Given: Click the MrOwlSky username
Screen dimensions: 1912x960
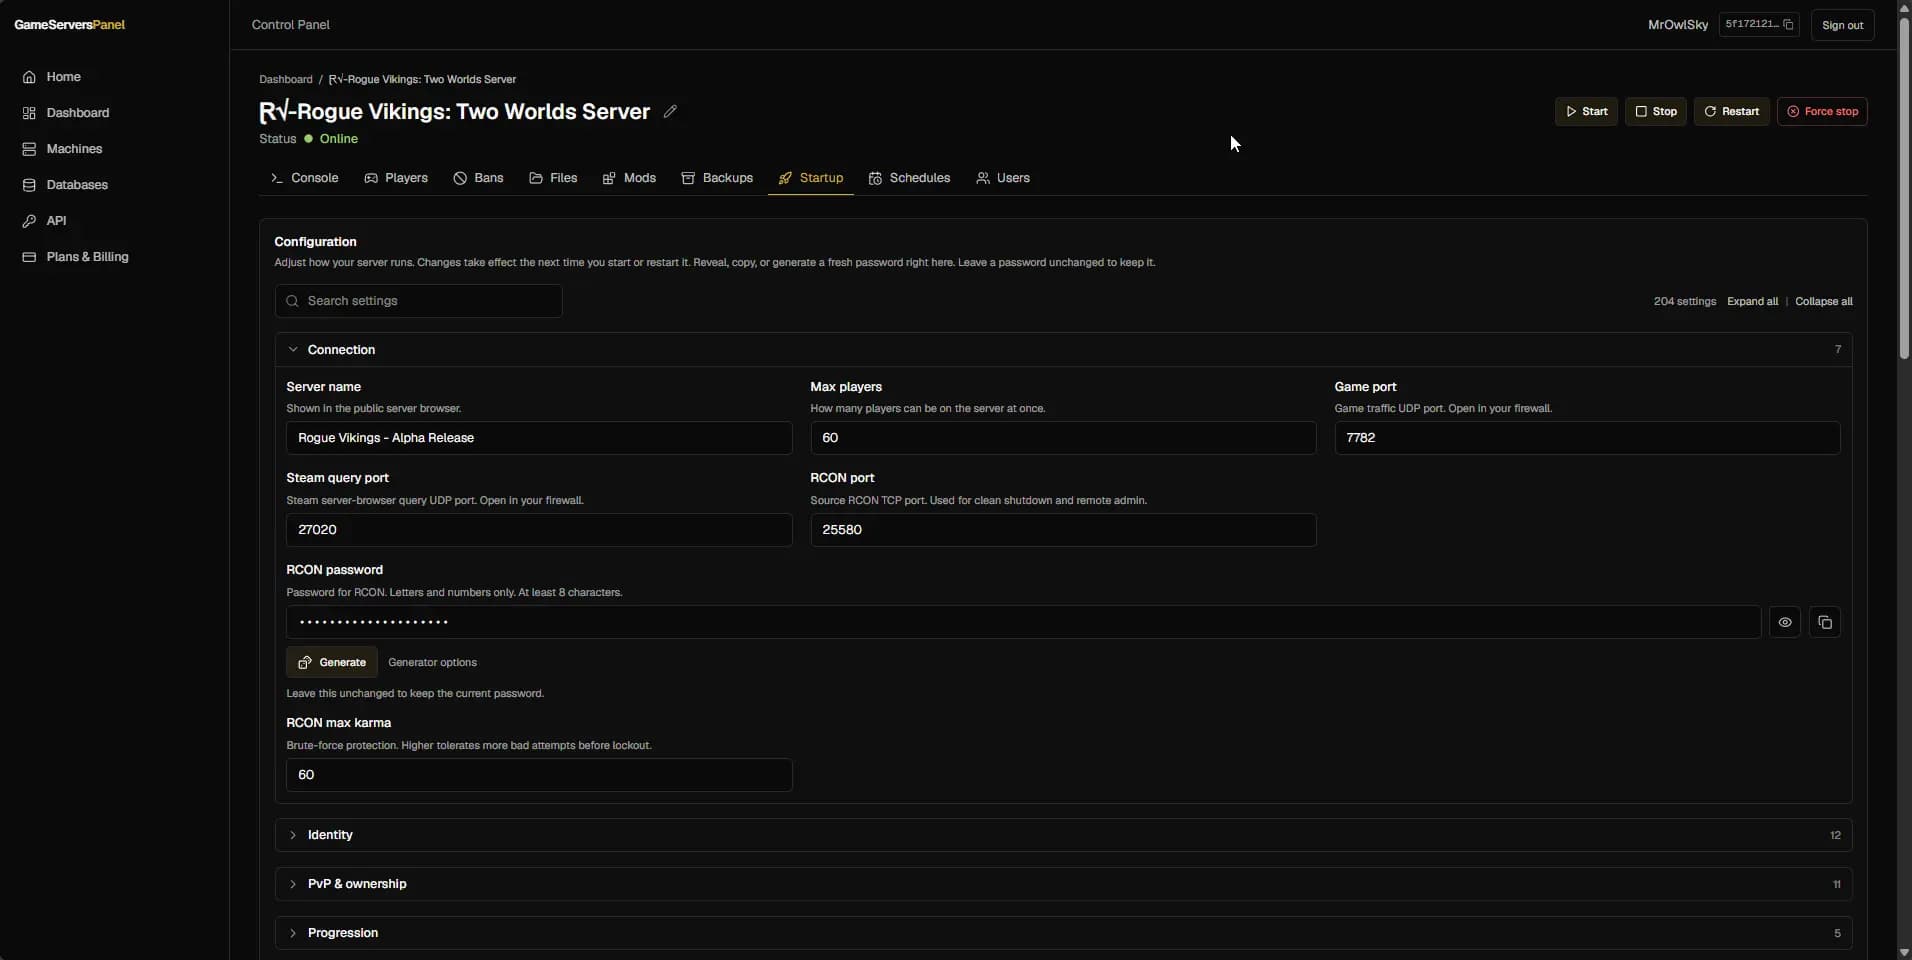Looking at the screenshot, I should [1678, 25].
